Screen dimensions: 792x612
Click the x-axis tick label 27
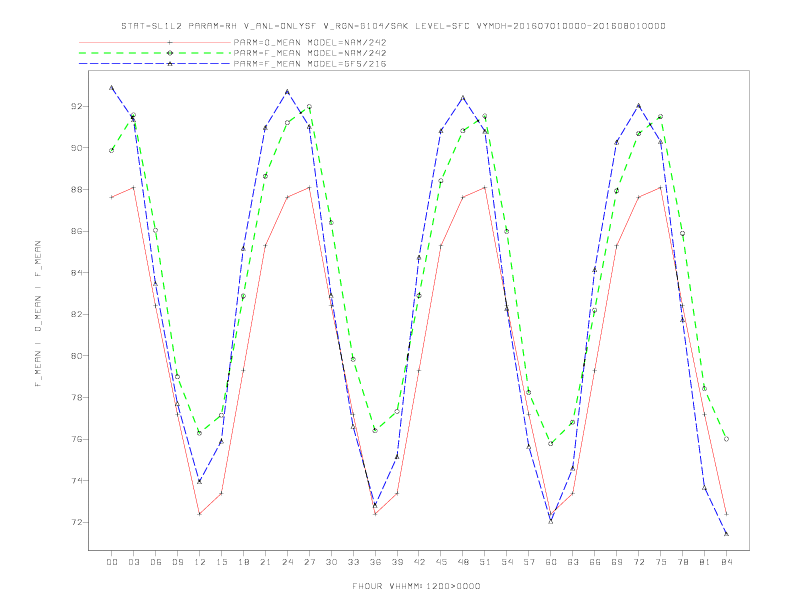tap(309, 562)
